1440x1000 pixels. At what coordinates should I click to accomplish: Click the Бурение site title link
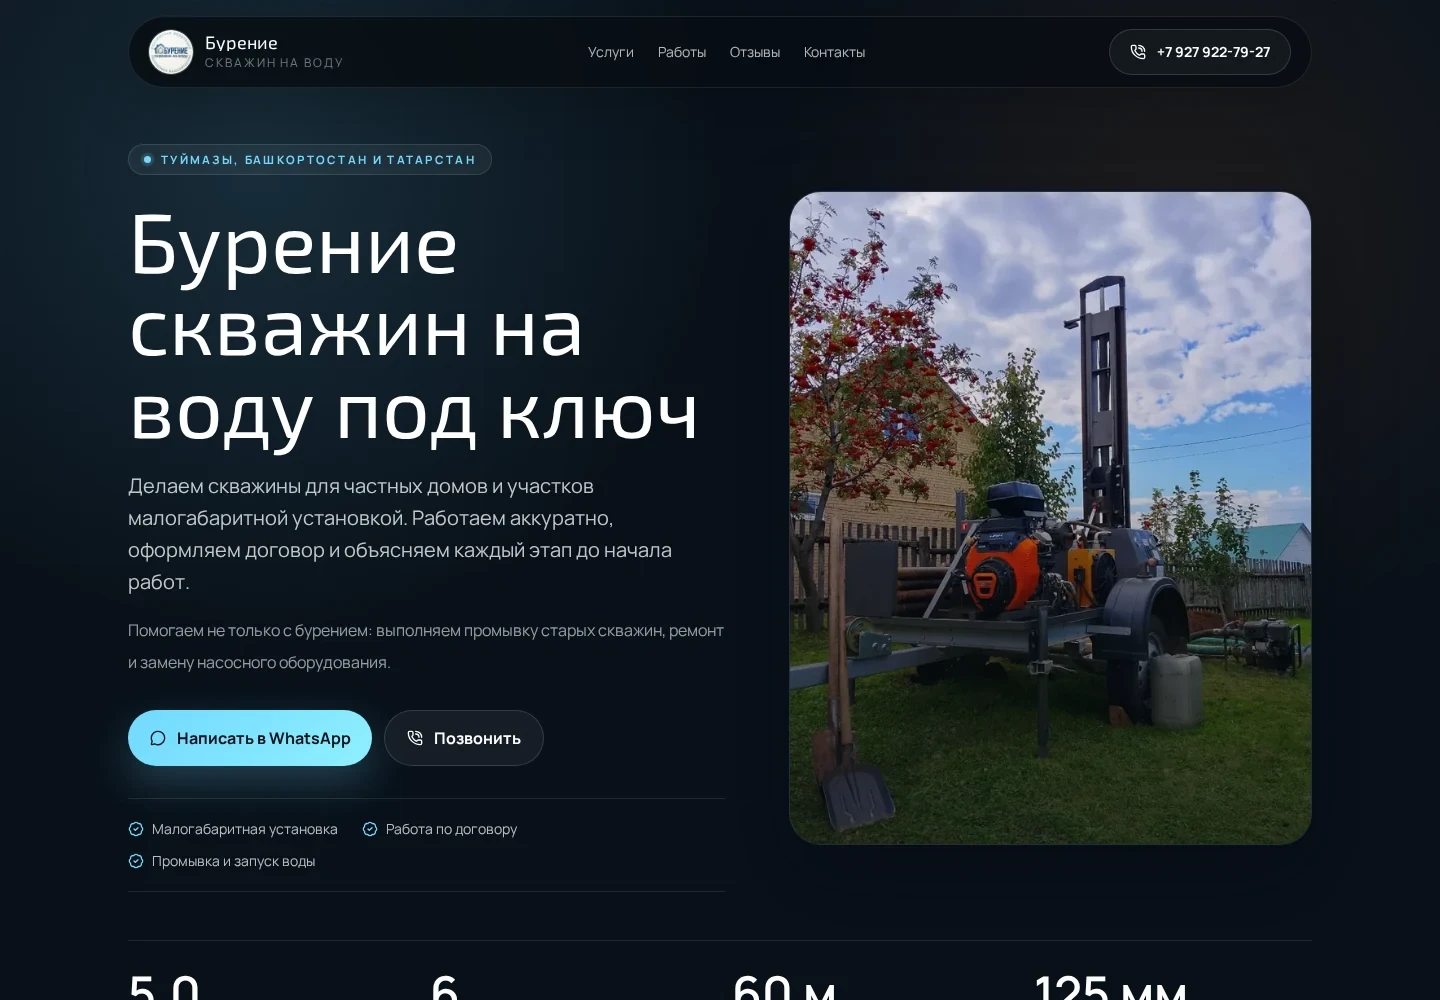(241, 43)
